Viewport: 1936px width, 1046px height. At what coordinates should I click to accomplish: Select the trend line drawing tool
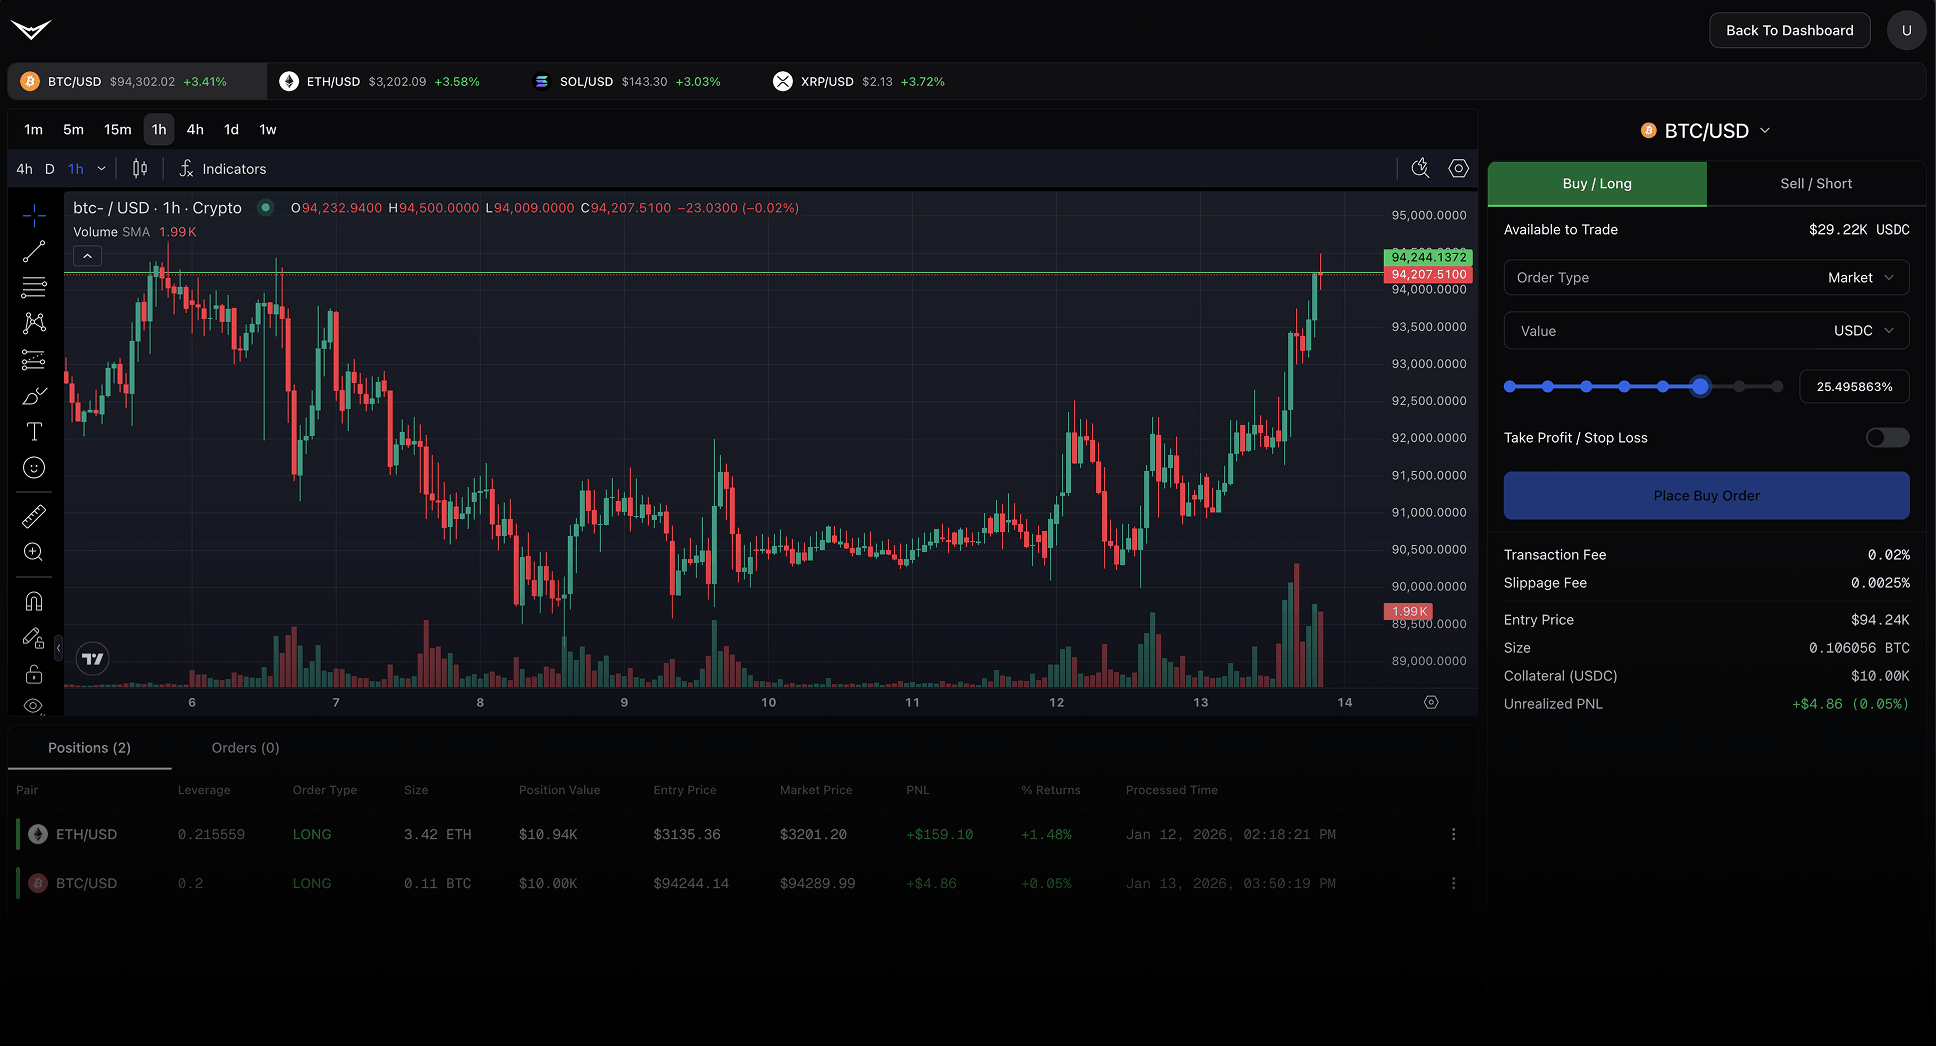34,251
